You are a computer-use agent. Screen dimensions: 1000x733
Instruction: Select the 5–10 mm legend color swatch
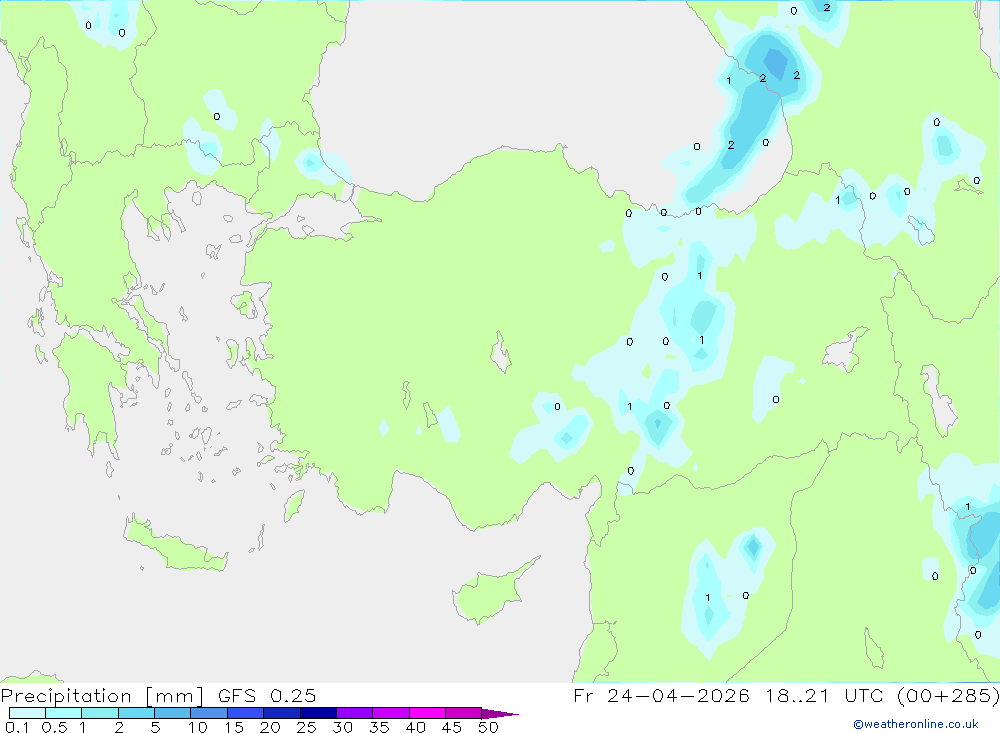[x=172, y=713]
